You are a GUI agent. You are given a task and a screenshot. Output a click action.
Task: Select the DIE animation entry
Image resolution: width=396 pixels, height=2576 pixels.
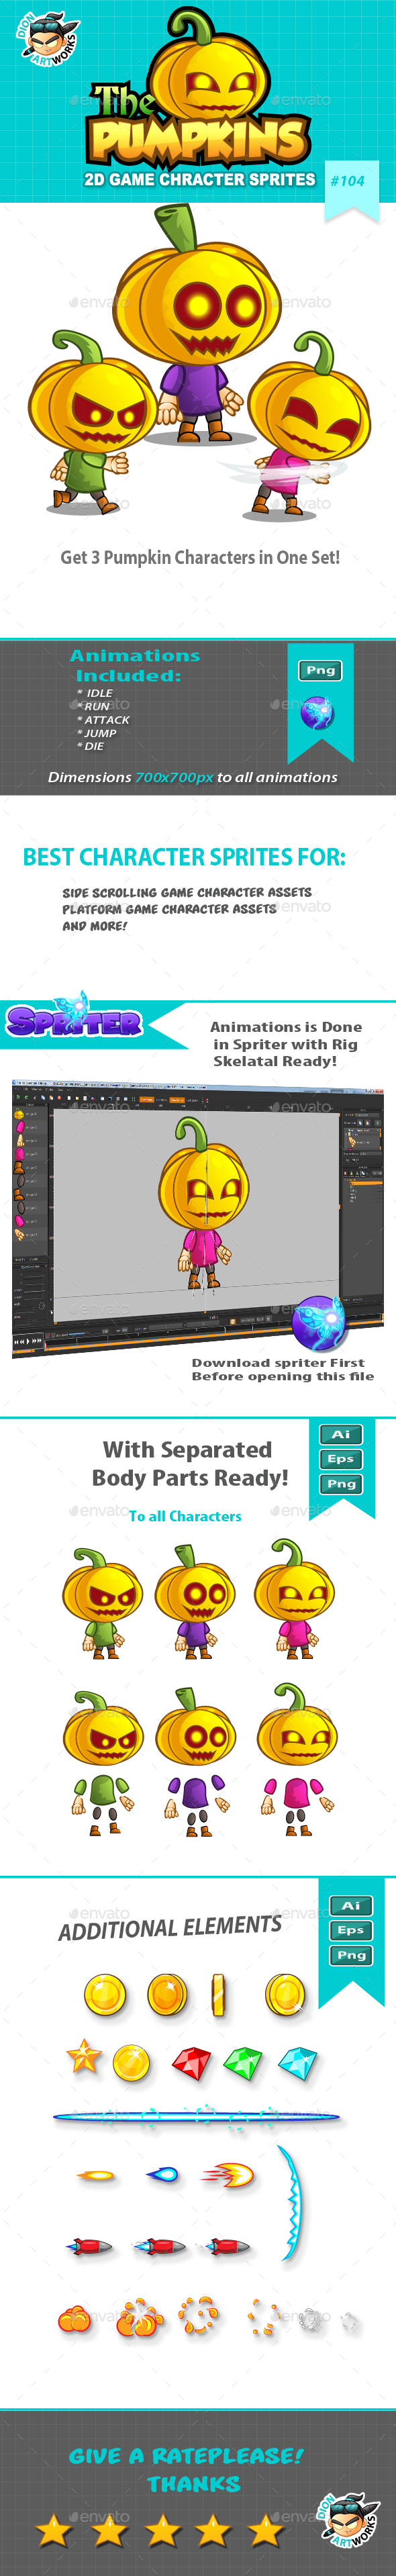click(x=91, y=746)
